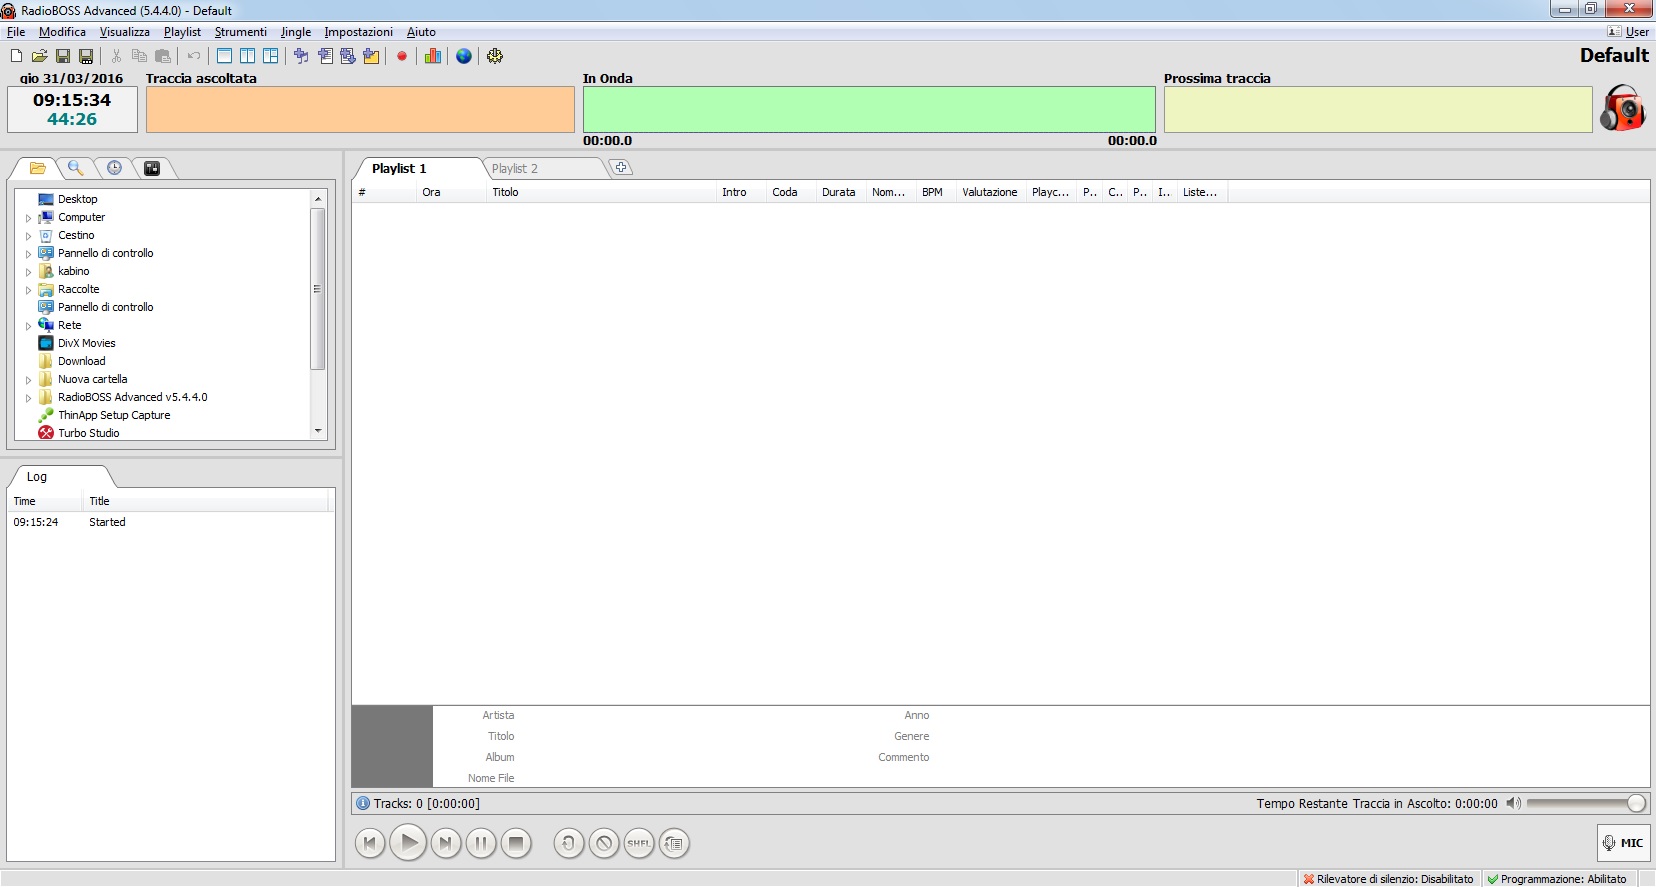
Task: Expand RadioBOSS Advanced v5.4.4.0 folder node
Action: click(28, 398)
